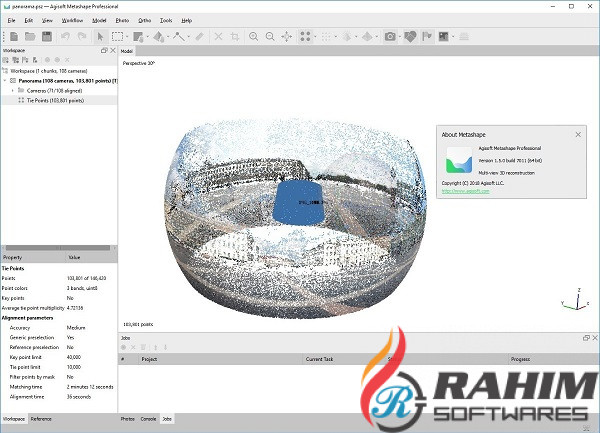
Task: Undo the last action
Action: (65, 37)
